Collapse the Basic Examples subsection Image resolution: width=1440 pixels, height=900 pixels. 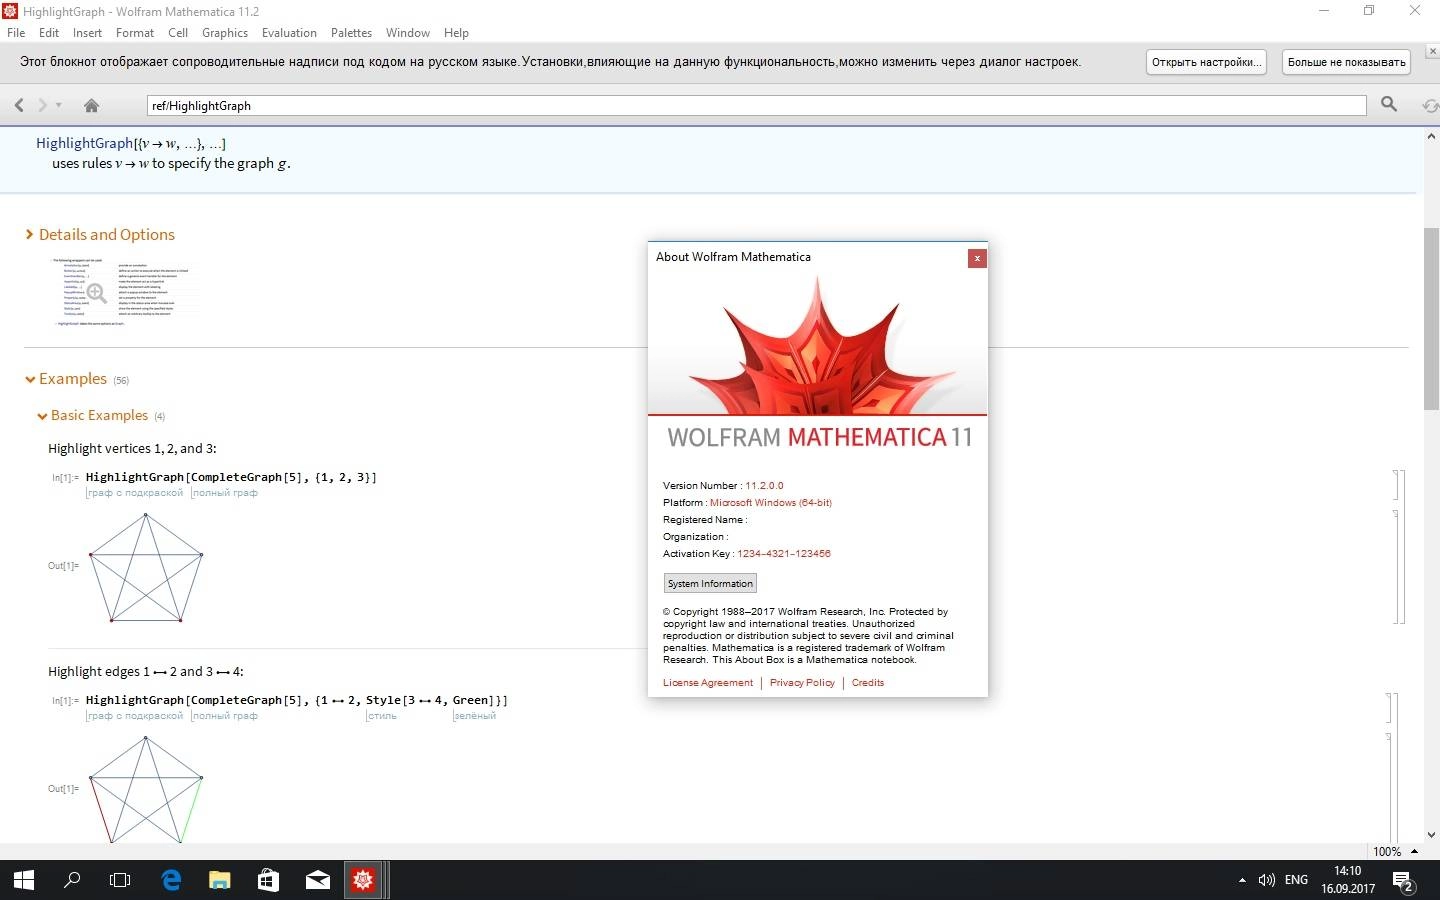93,415
